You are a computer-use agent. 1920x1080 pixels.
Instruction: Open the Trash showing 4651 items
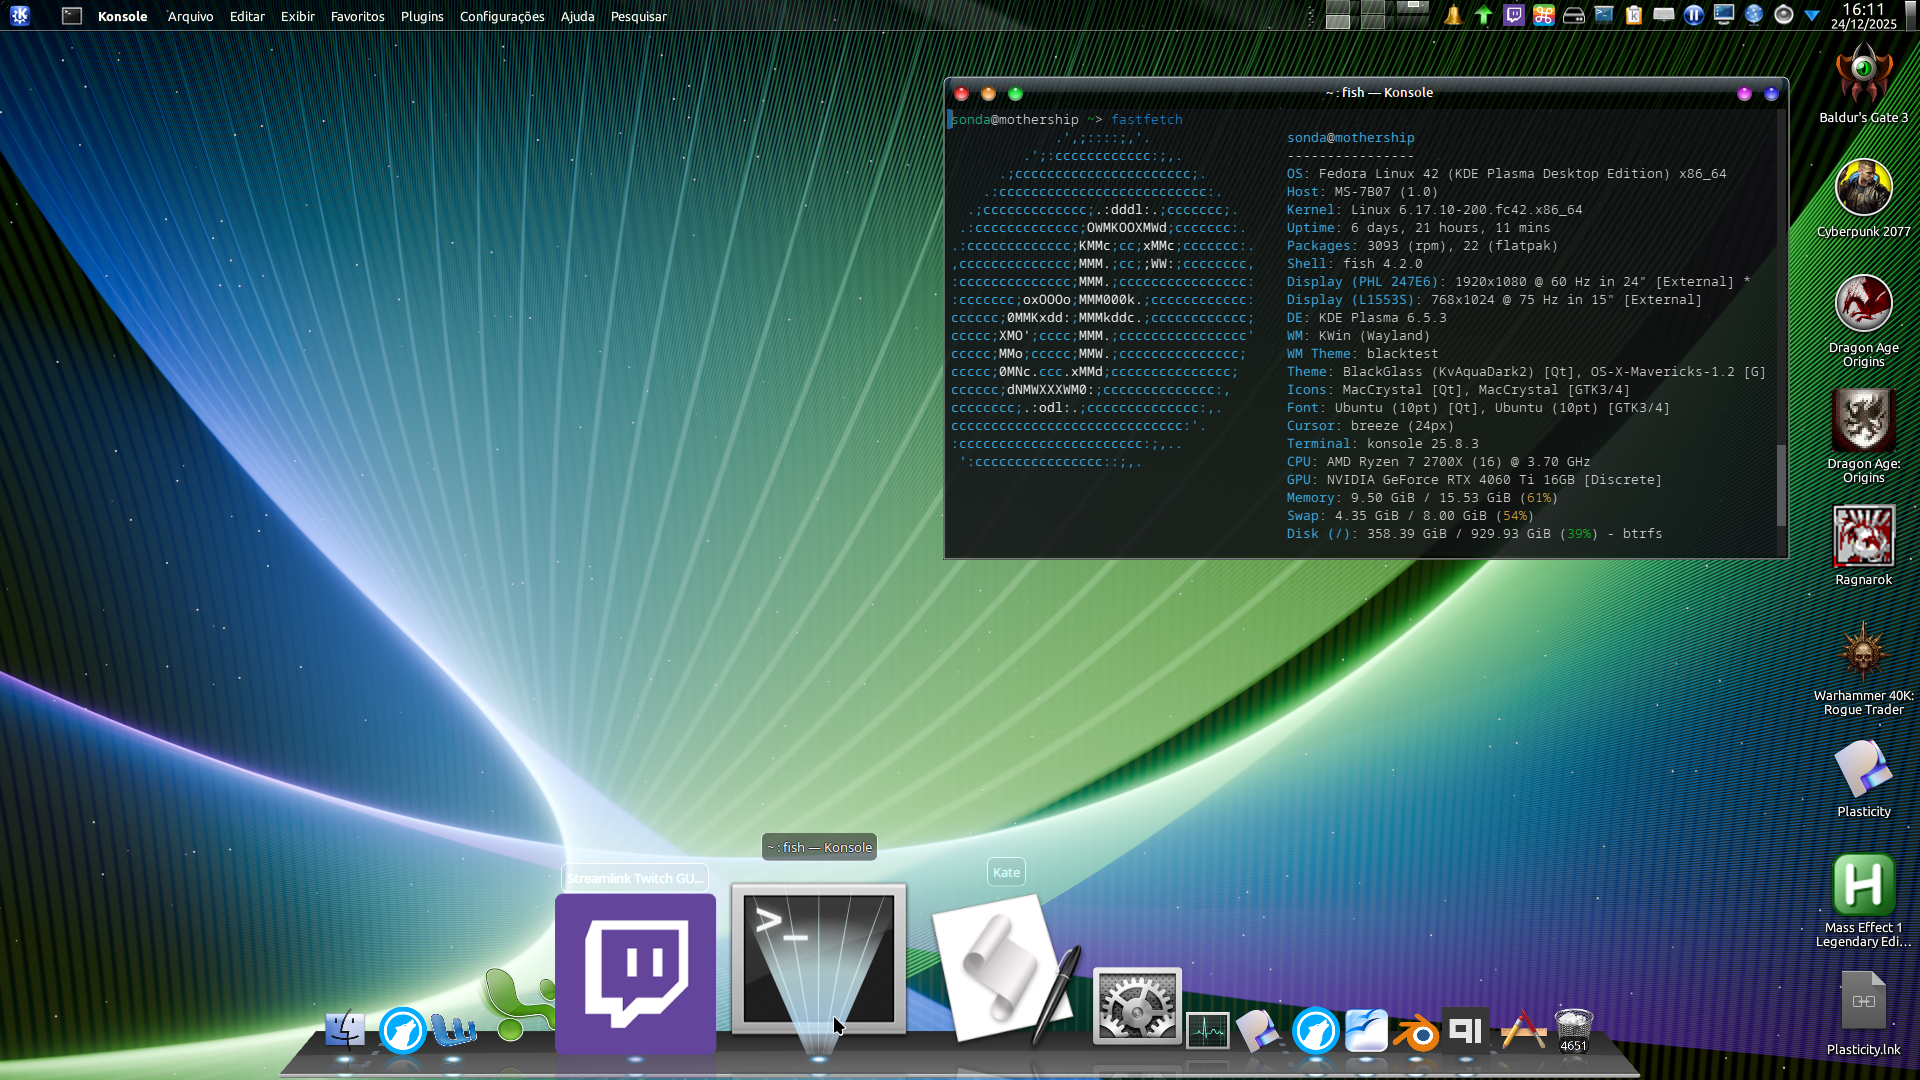pos(1573,1030)
